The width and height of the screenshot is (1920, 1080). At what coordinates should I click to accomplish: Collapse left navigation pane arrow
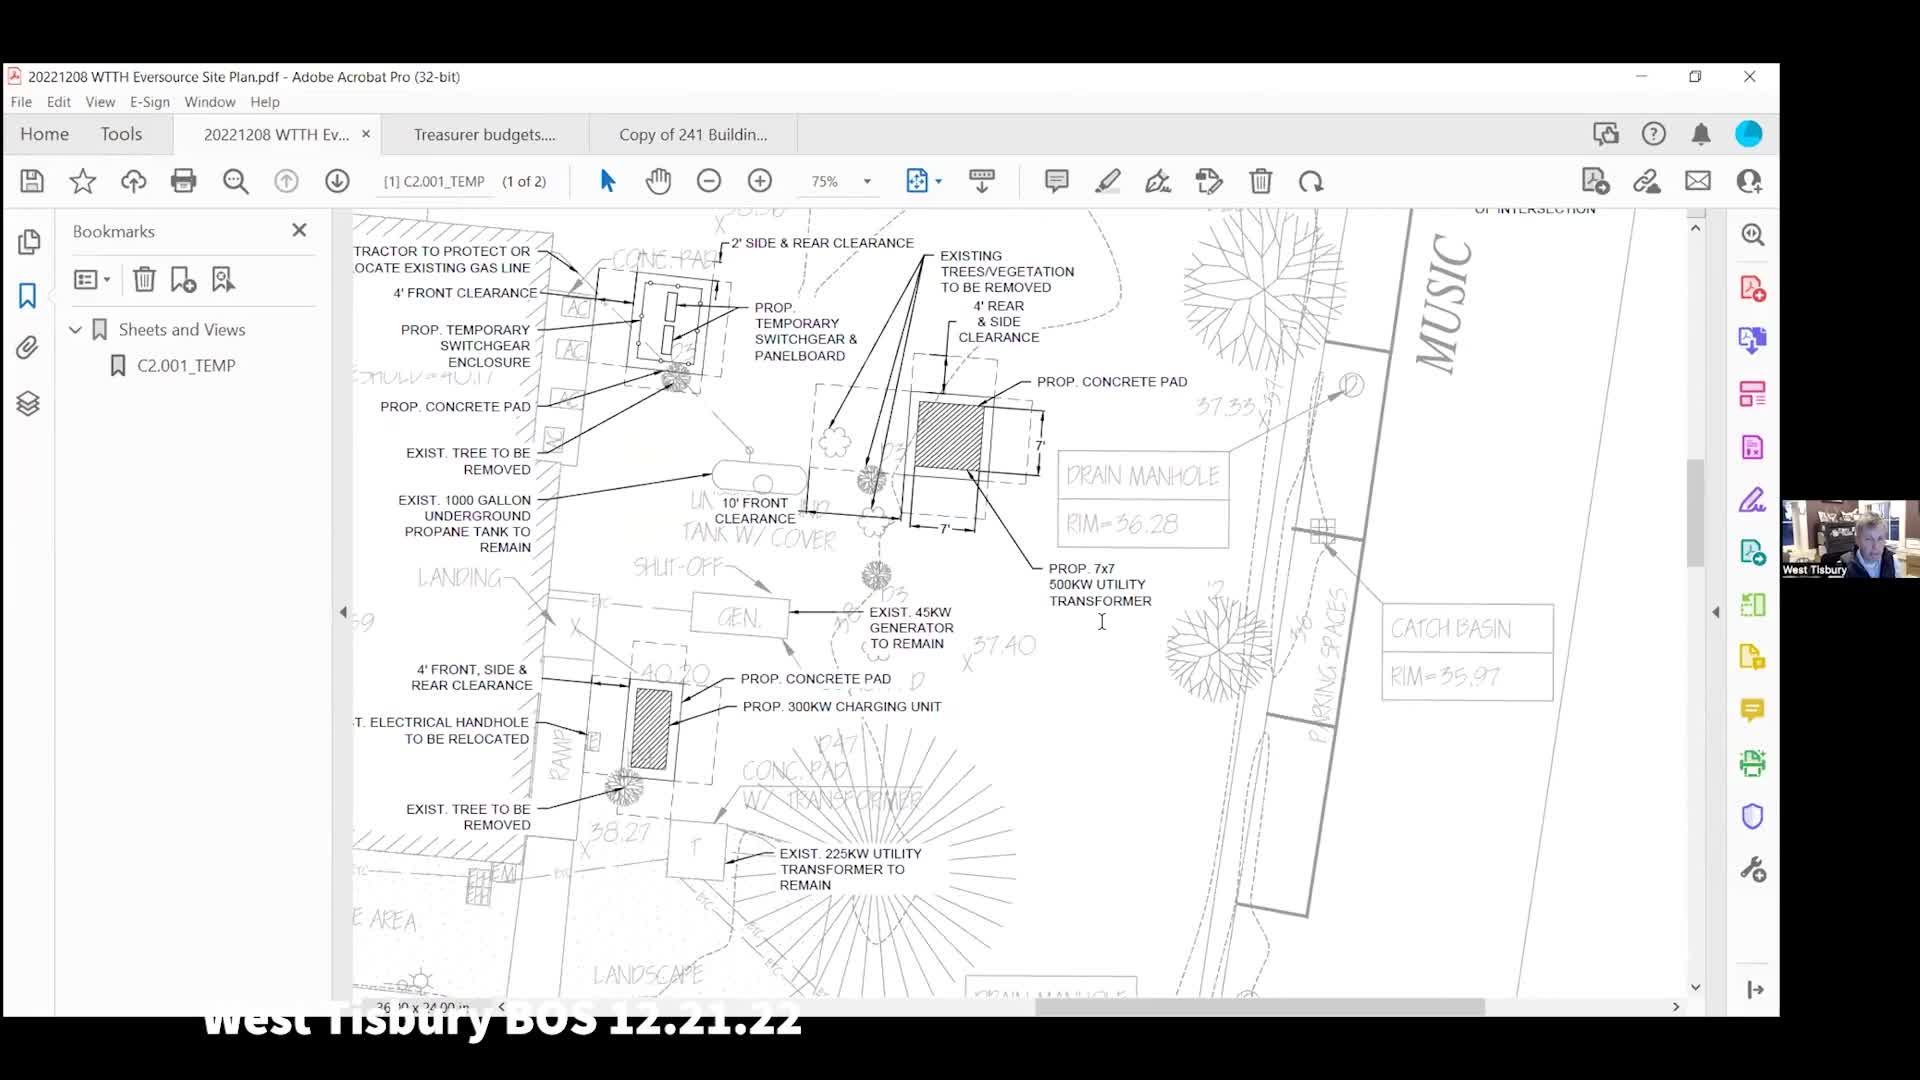(x=343, y=612)
